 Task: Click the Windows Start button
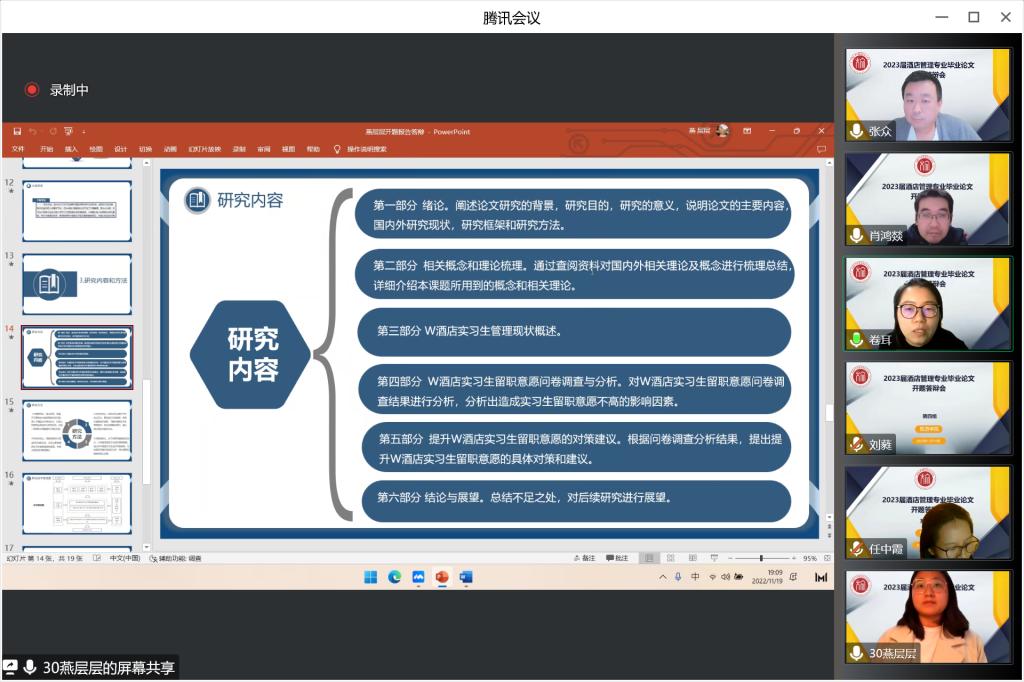click(371, 577)
